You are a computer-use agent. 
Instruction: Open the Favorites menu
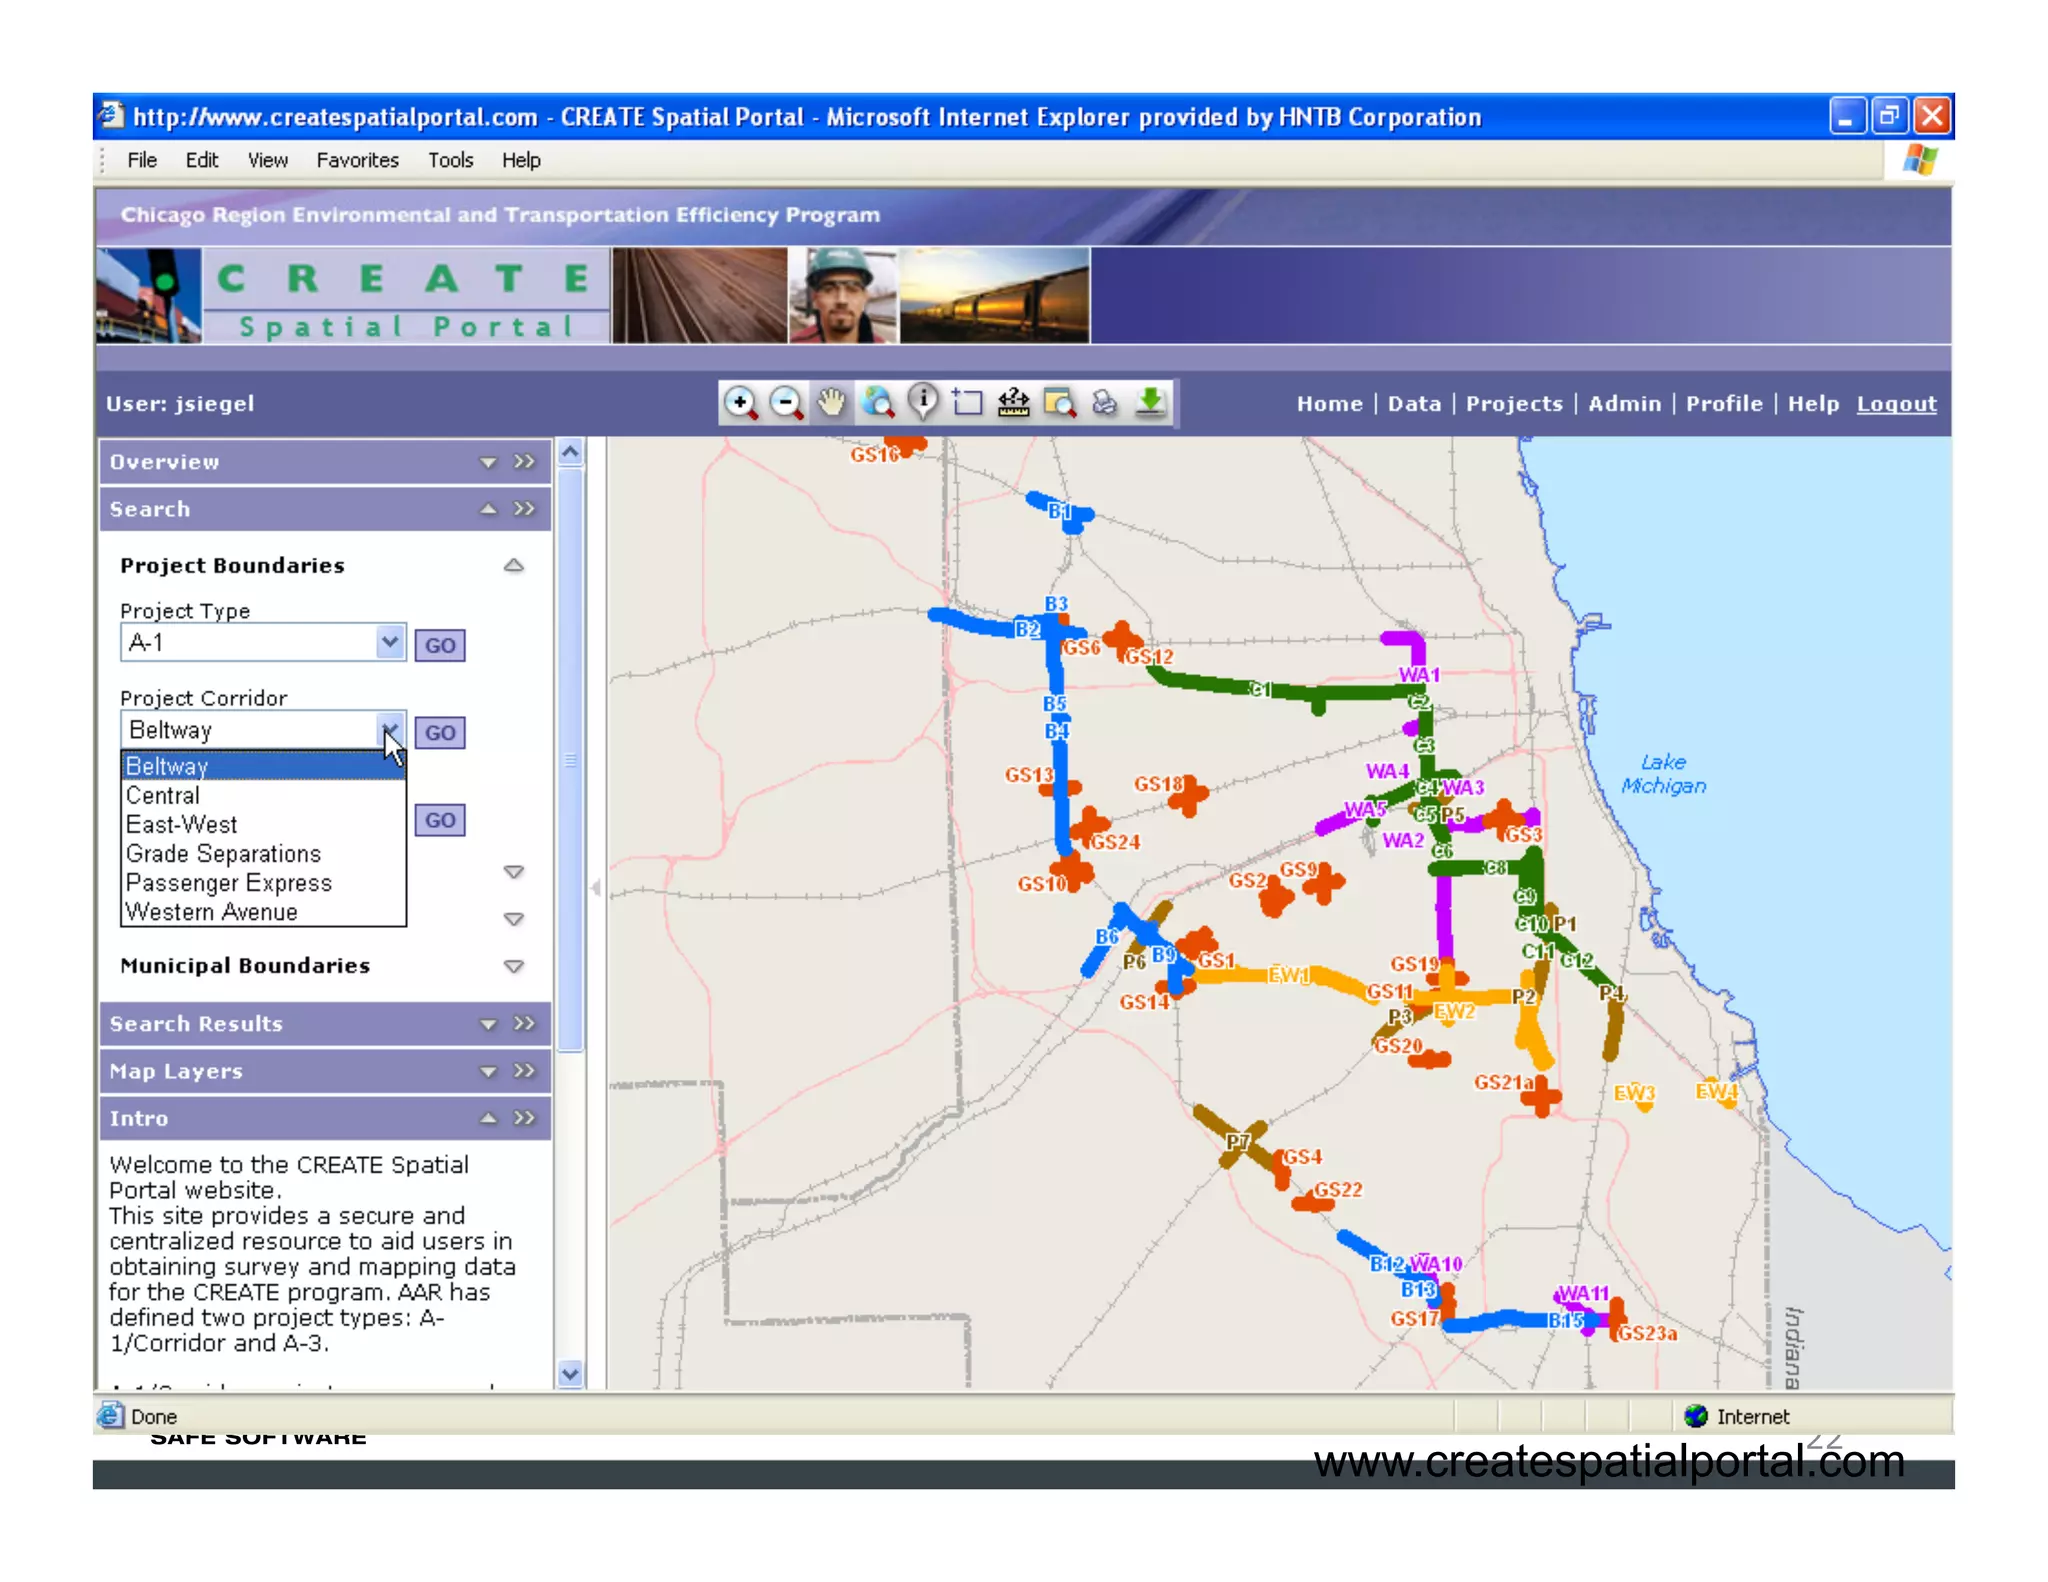[357, 160]
